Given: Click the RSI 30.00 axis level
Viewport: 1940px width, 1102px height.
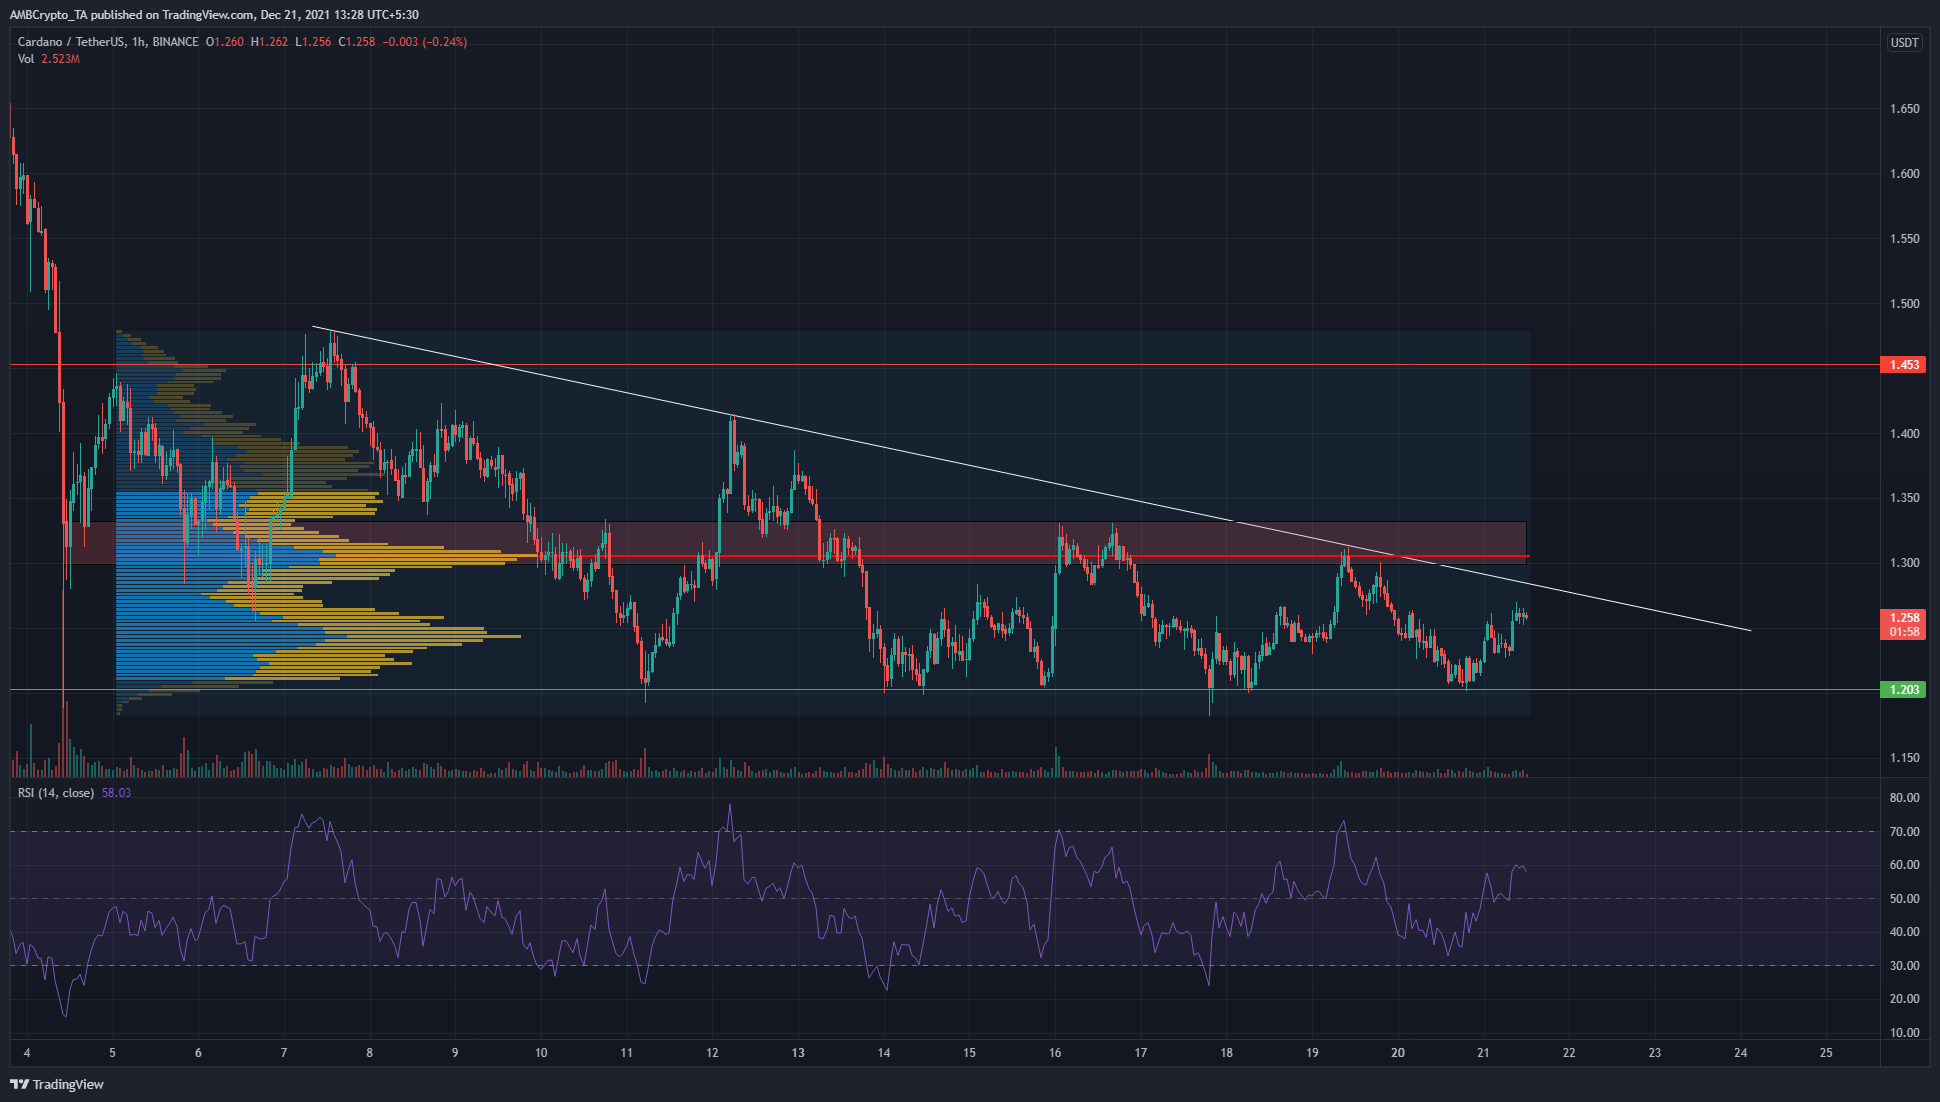Looking at the screenshot, I should (1904, 966).
